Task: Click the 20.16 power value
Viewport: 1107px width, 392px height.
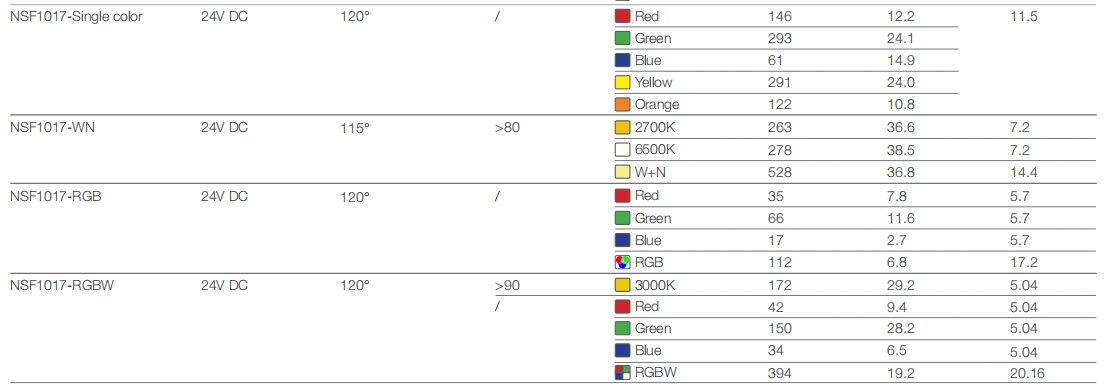Action: click(x=1027, y=373)
